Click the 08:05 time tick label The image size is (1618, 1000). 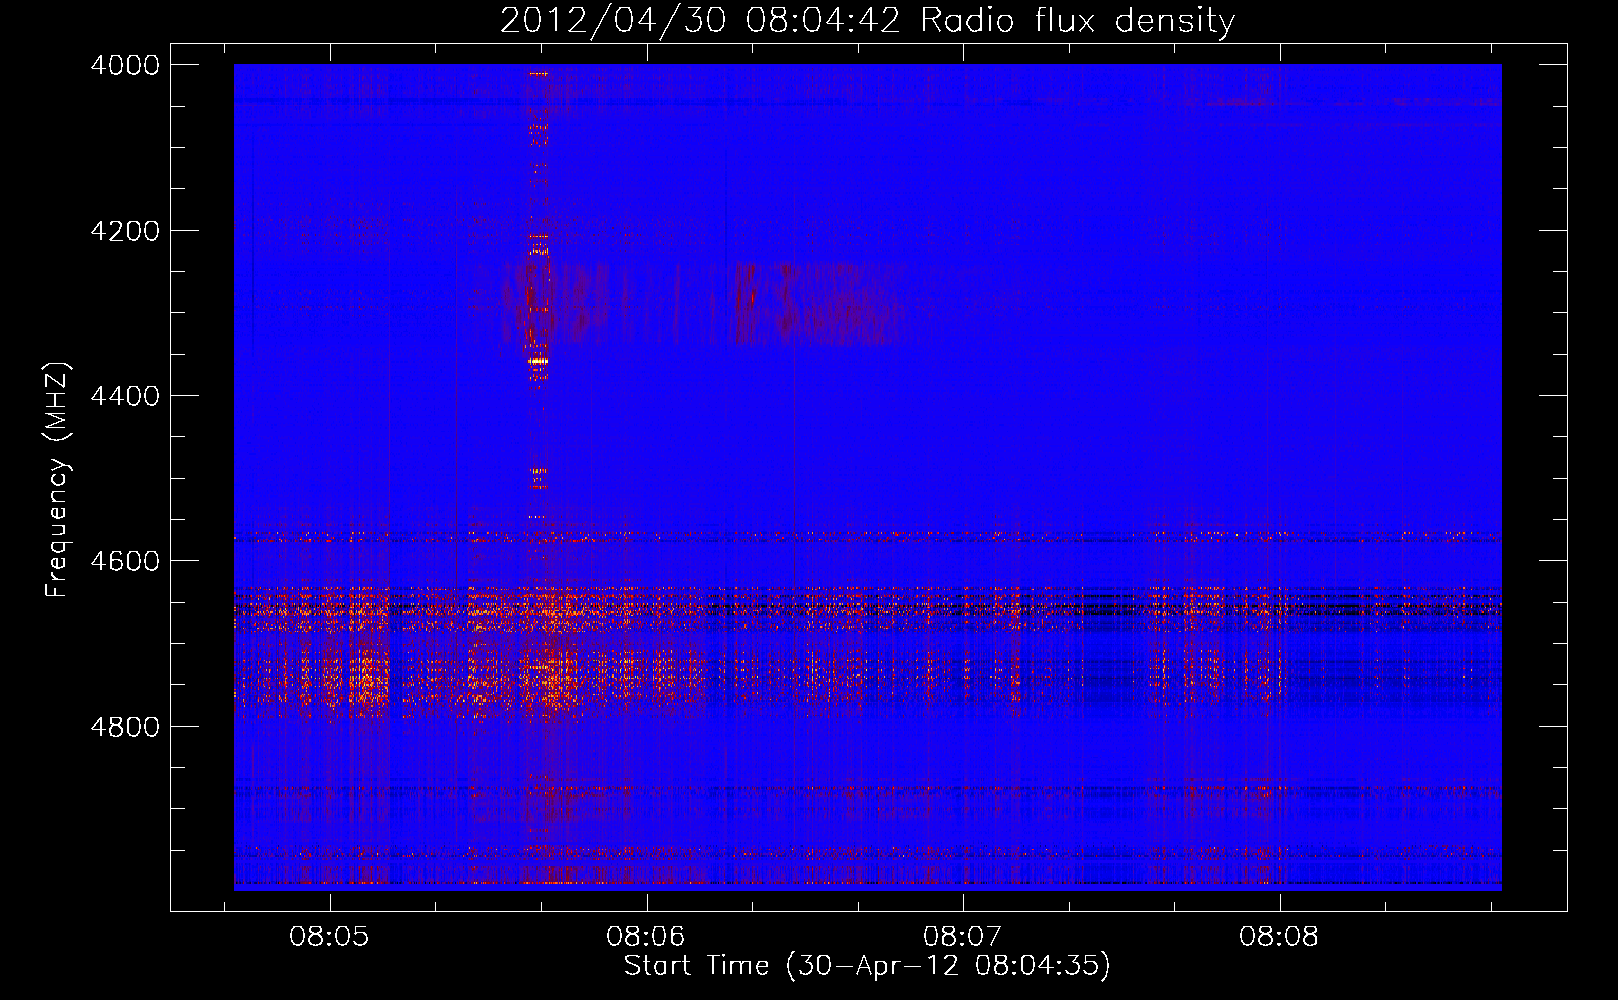pyautogui.click(x=329, y=937)
